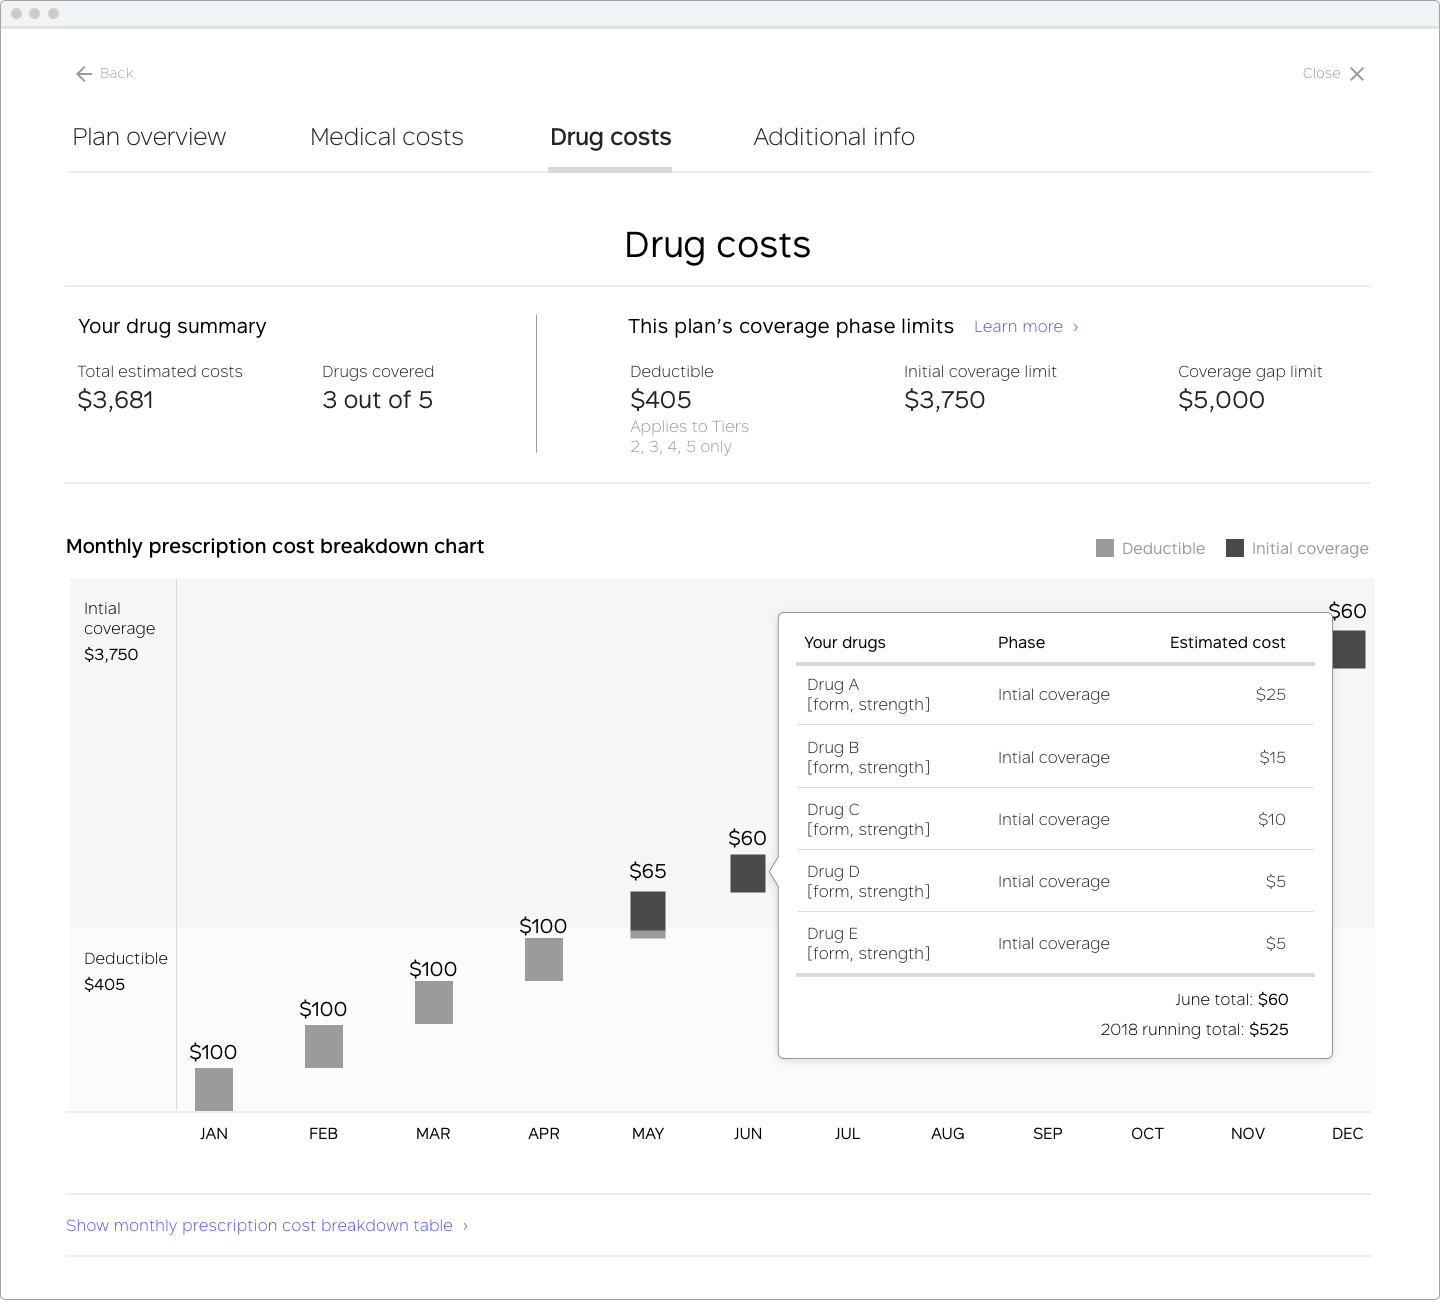This screenshot has height=1300, width=1440.
Task: Select the January $100 bar
Action: (x=214, y=1089)
